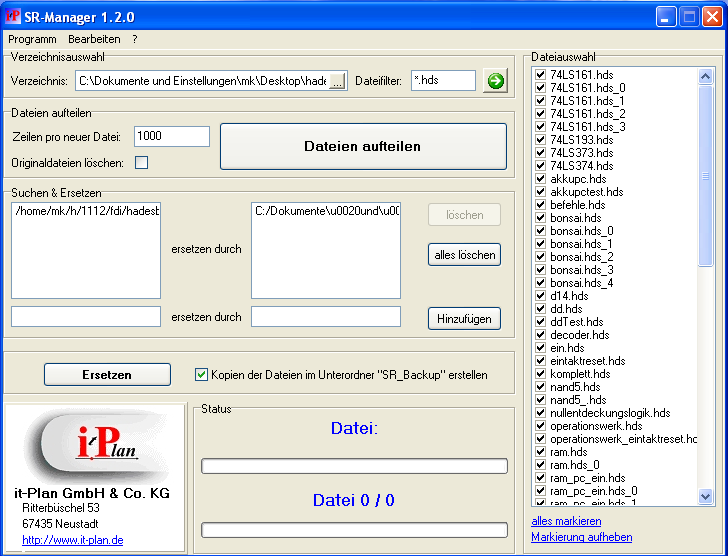Click the 'Zeilen pro neuer Datei' field
728x556 pixels.
tap(171, 136)
